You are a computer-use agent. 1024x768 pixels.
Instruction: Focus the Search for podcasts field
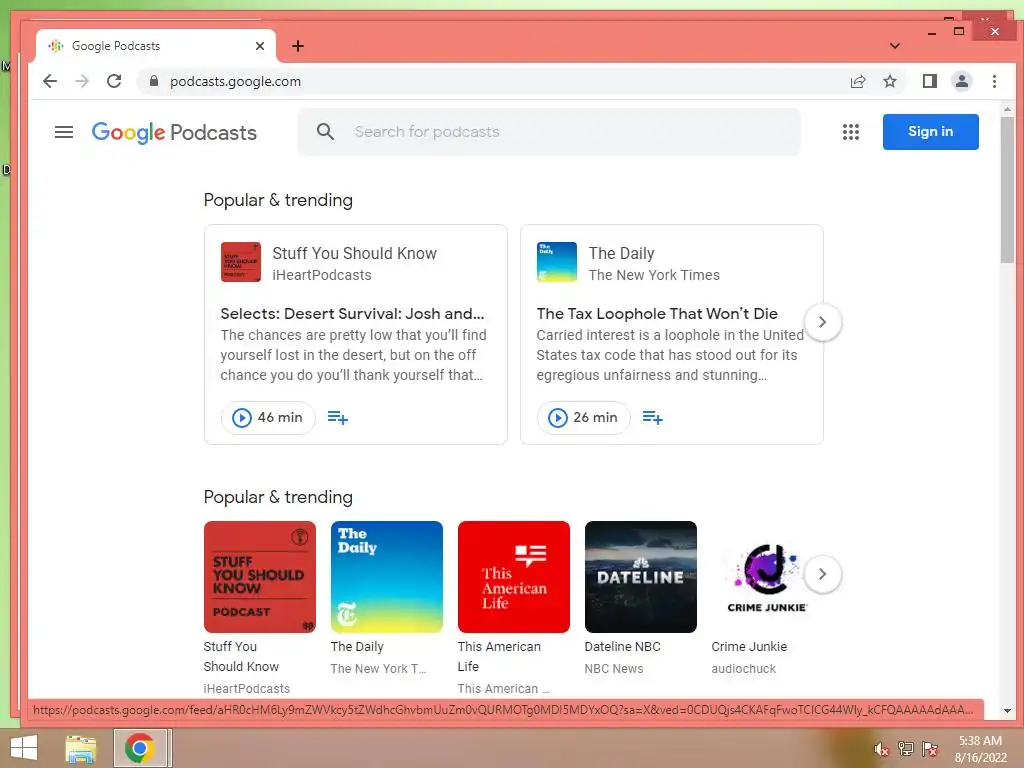(549, 131)
